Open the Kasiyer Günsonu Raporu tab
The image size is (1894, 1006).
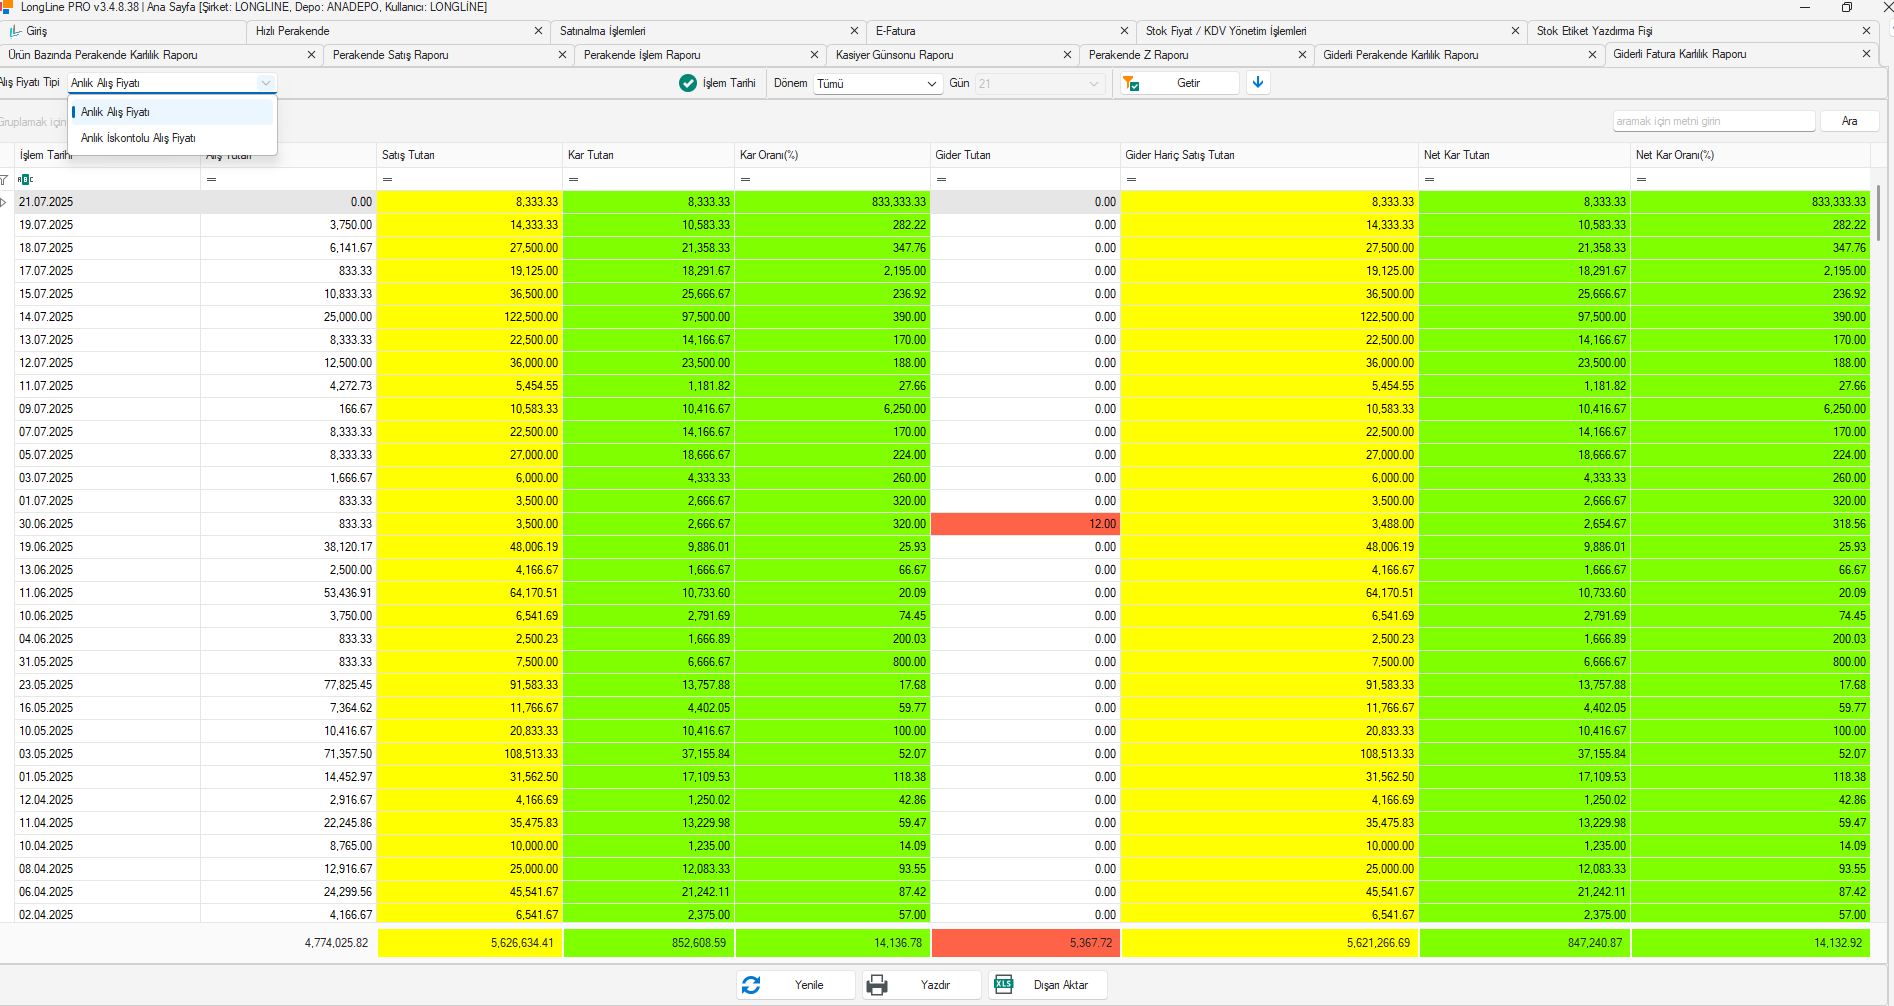[x=895, y=55]
